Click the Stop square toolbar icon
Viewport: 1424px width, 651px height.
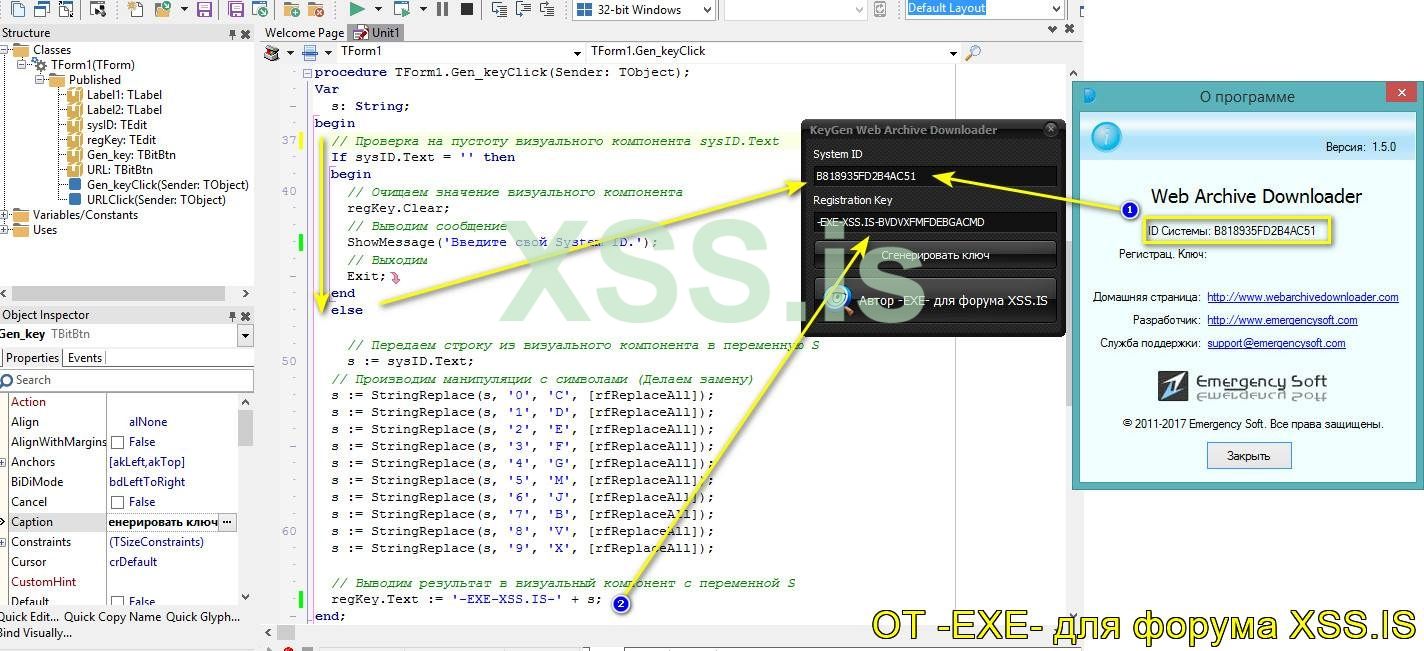[467, 9]
